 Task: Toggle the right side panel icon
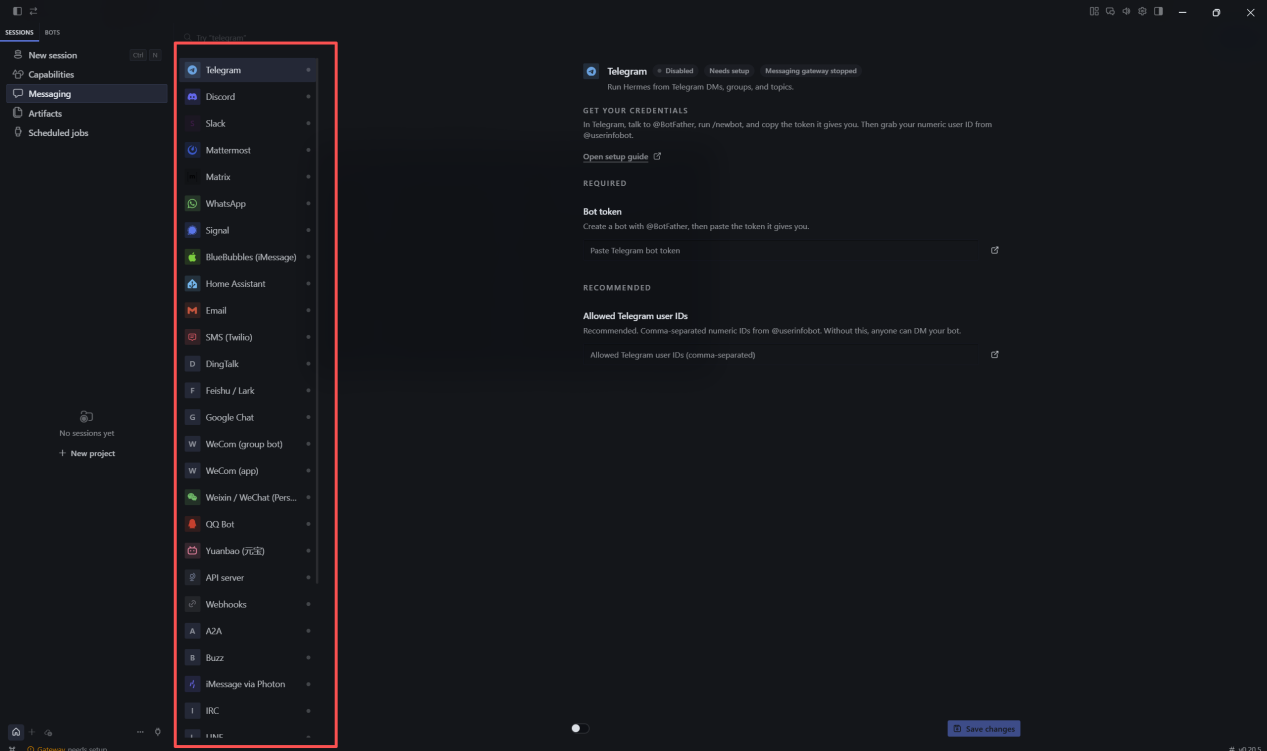click(1158, 11)
